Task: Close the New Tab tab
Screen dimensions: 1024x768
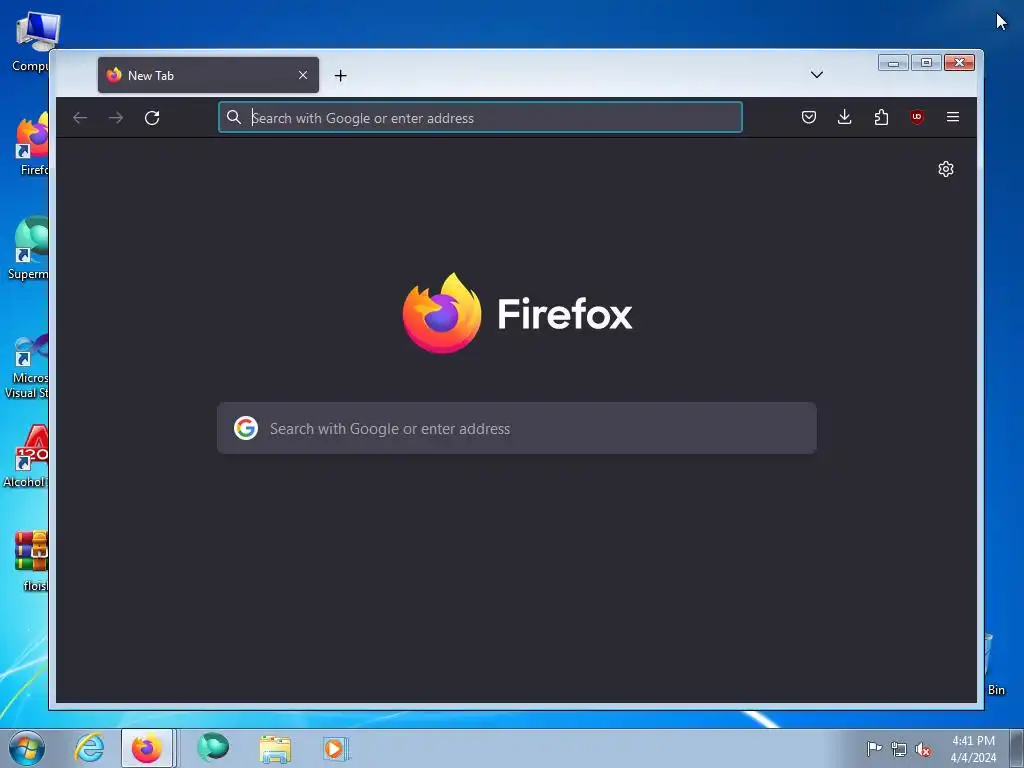Action: (303, 75)
